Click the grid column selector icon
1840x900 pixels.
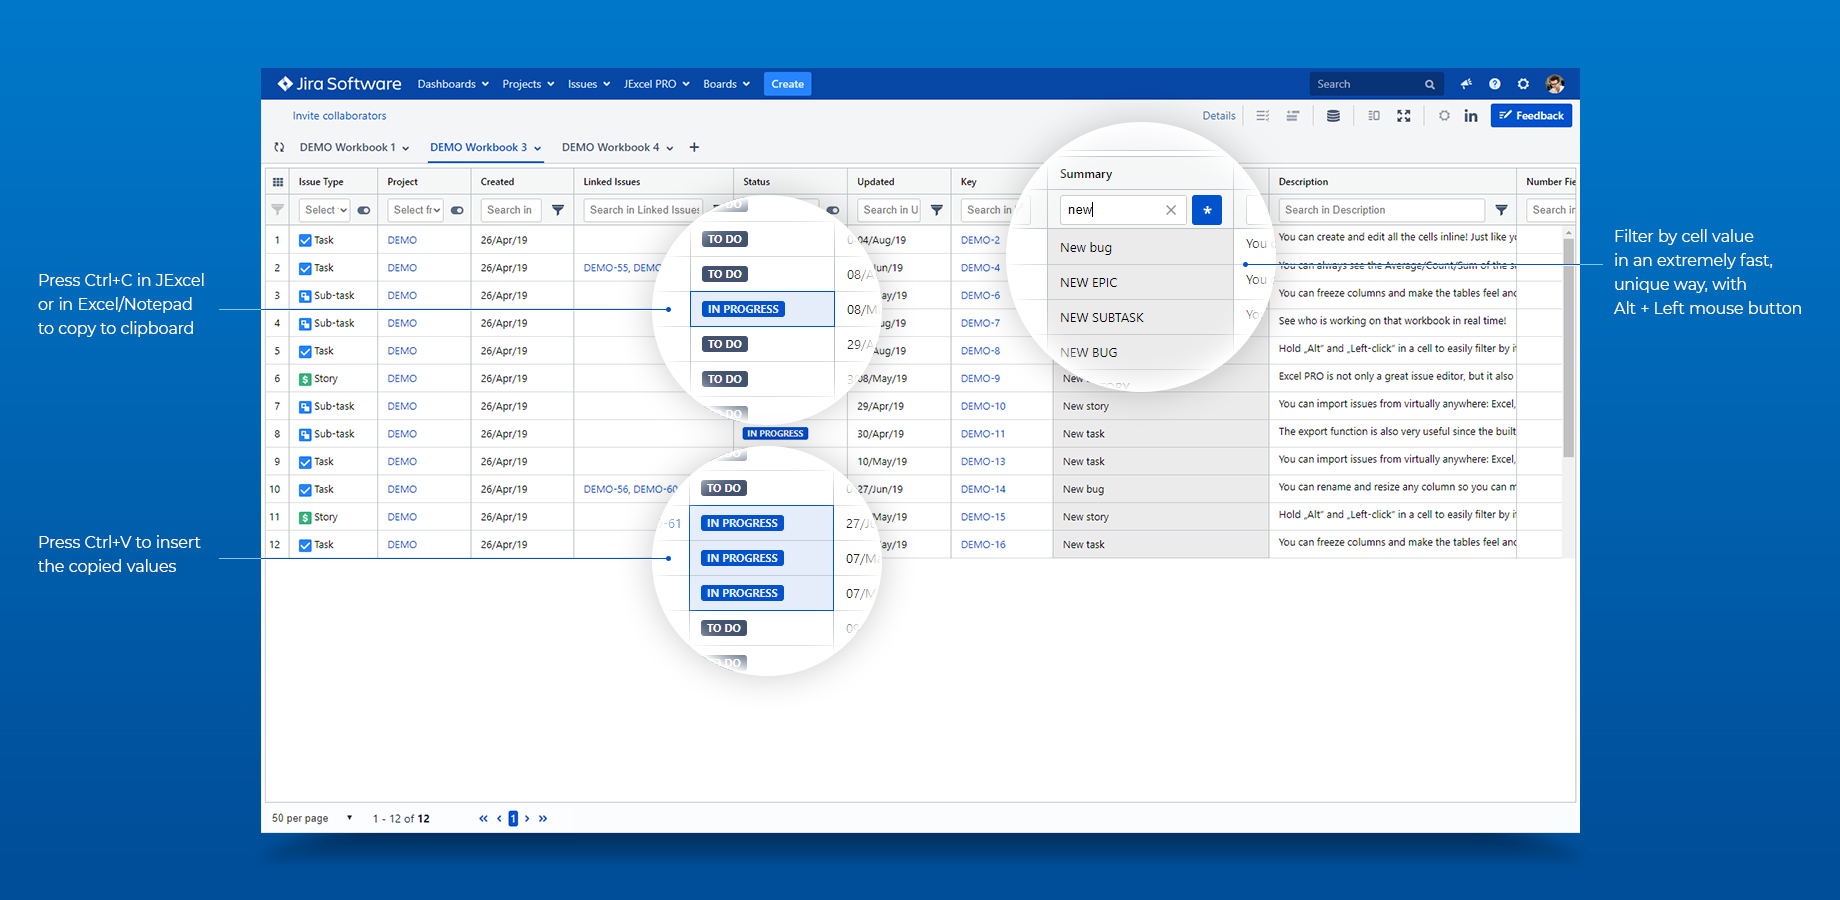(278, 182)
